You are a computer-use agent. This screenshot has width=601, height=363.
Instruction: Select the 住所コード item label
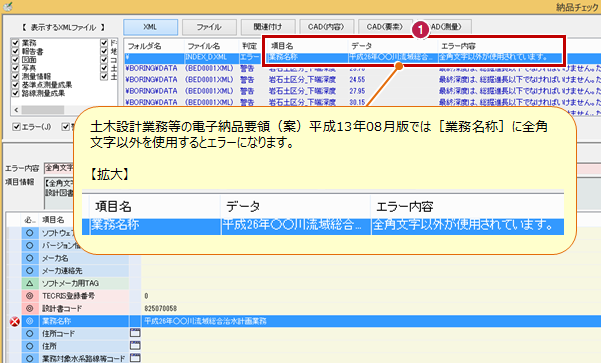(x=58, y=333)
